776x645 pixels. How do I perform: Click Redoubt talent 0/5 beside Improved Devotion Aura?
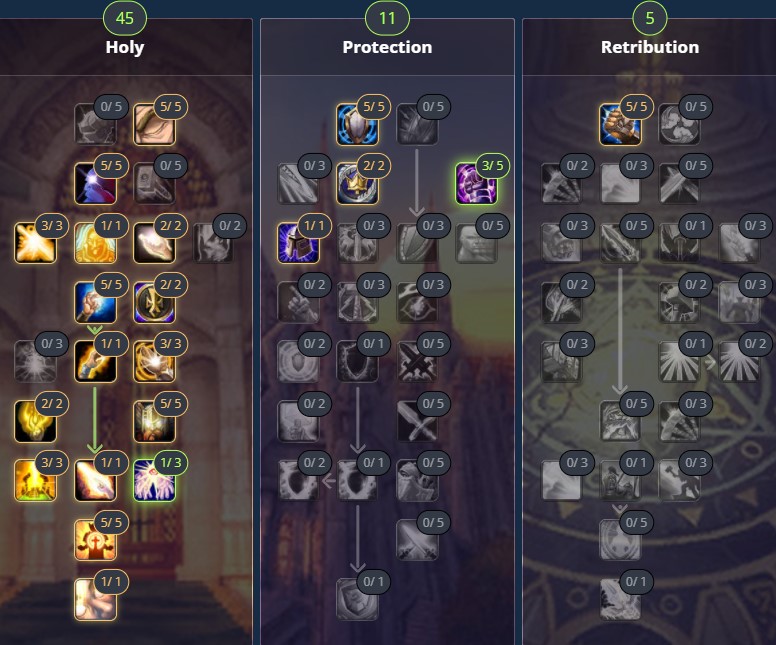(x=417, y=124)
